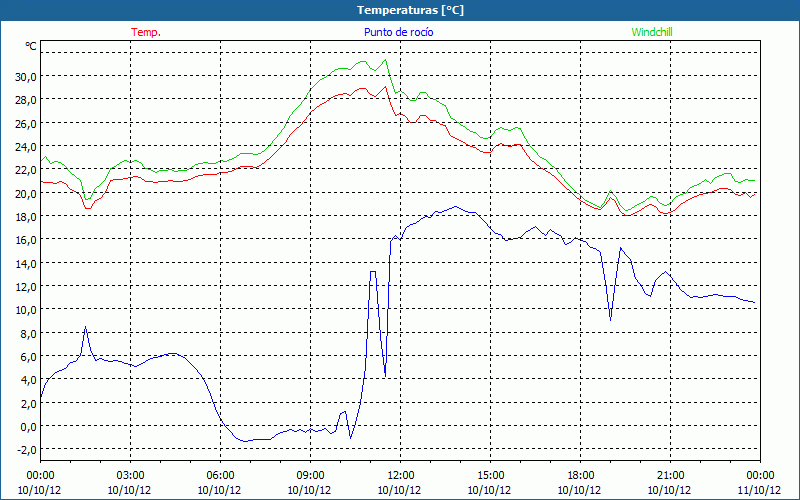Select the red 'Temp.' legend label
This screenshot has width=800, height=500.
[146, 32]
